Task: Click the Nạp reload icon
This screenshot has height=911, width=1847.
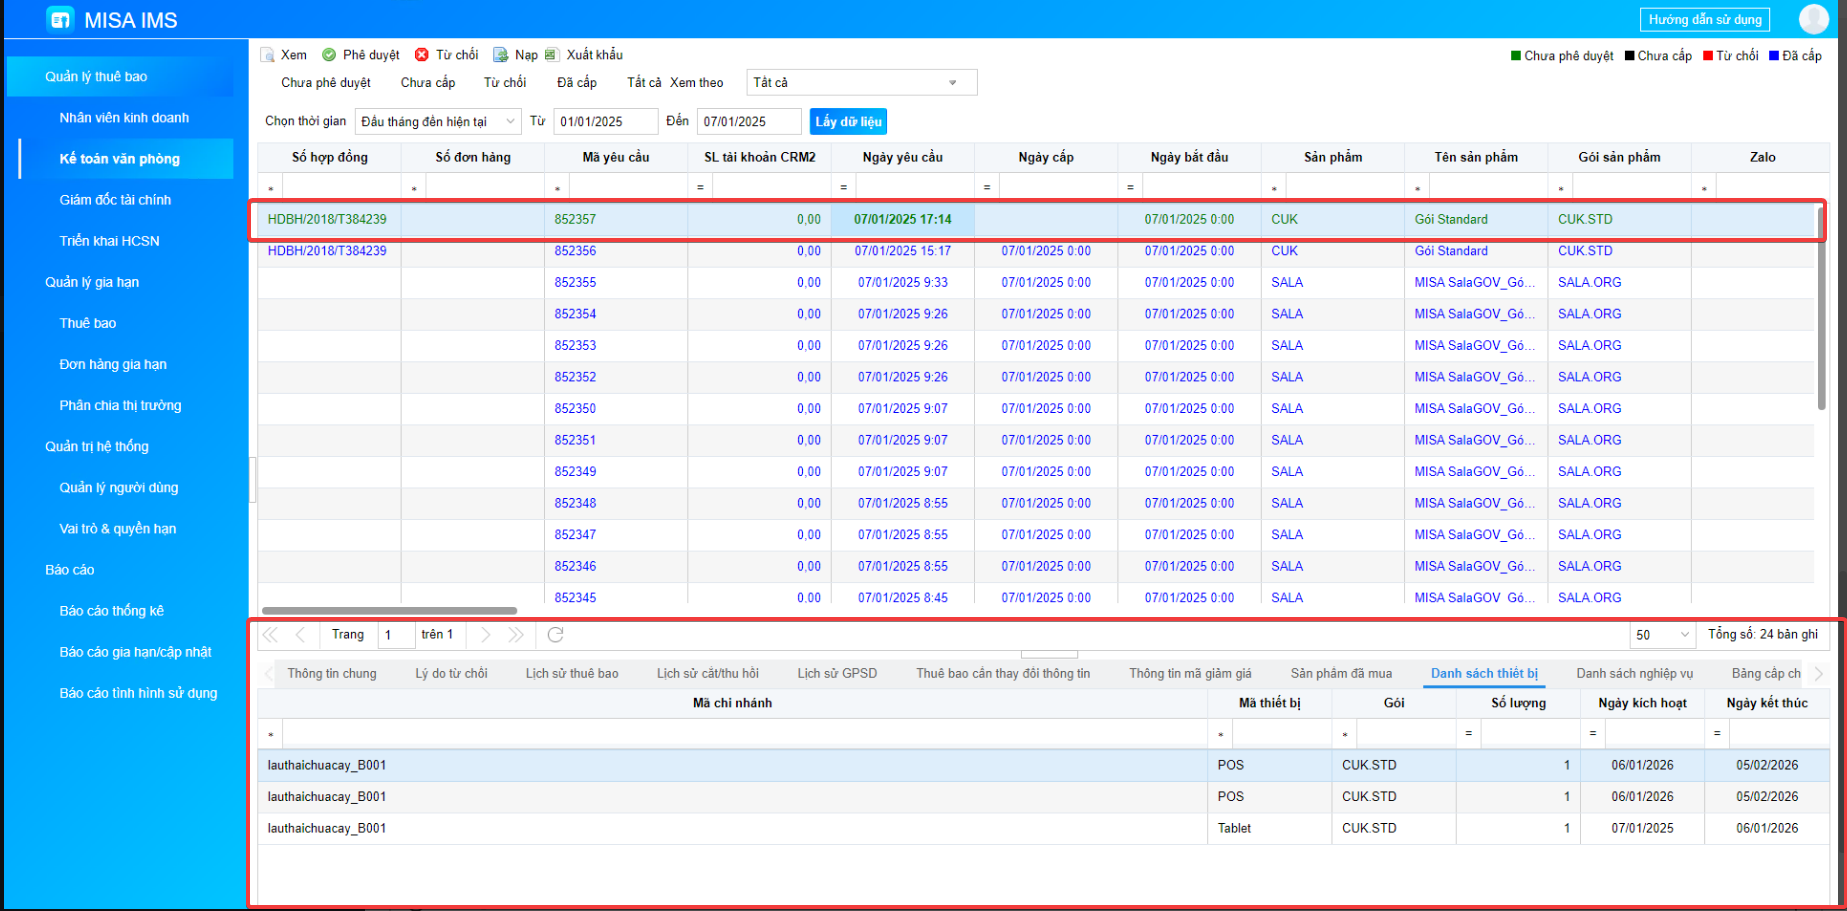Action: coord(500,55)
